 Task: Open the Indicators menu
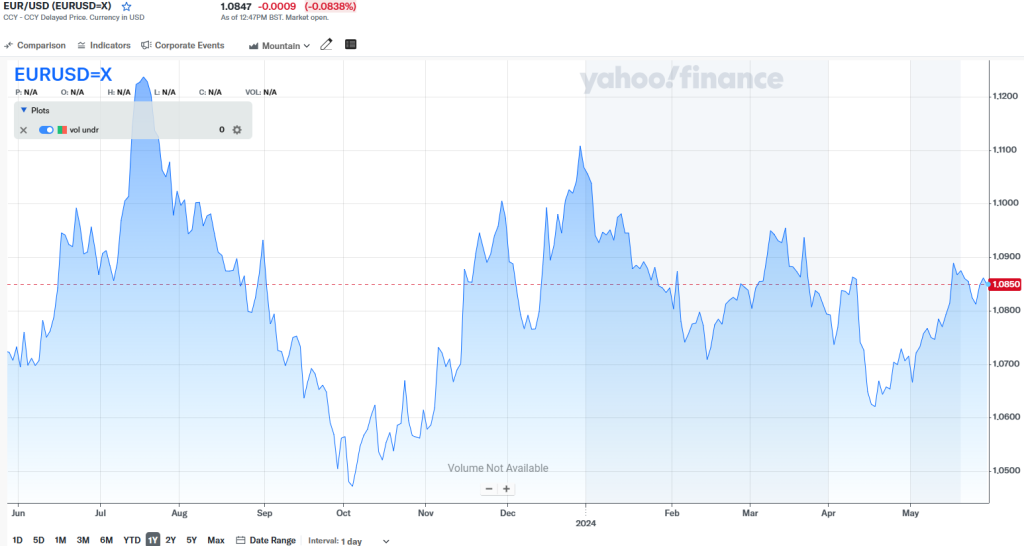point(104,45)
